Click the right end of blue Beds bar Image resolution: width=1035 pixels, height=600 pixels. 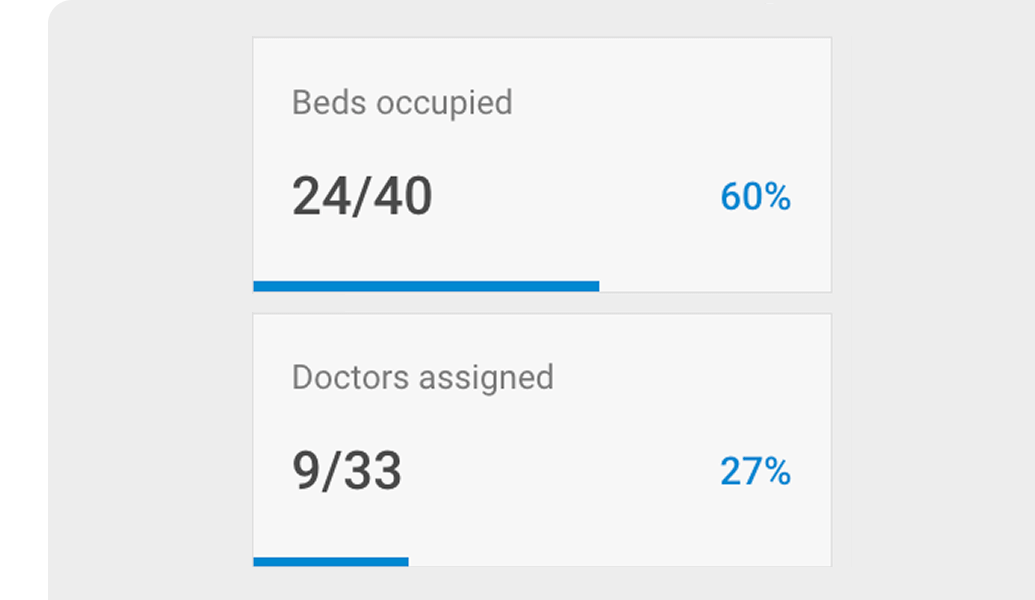click(x=594, y=286)
